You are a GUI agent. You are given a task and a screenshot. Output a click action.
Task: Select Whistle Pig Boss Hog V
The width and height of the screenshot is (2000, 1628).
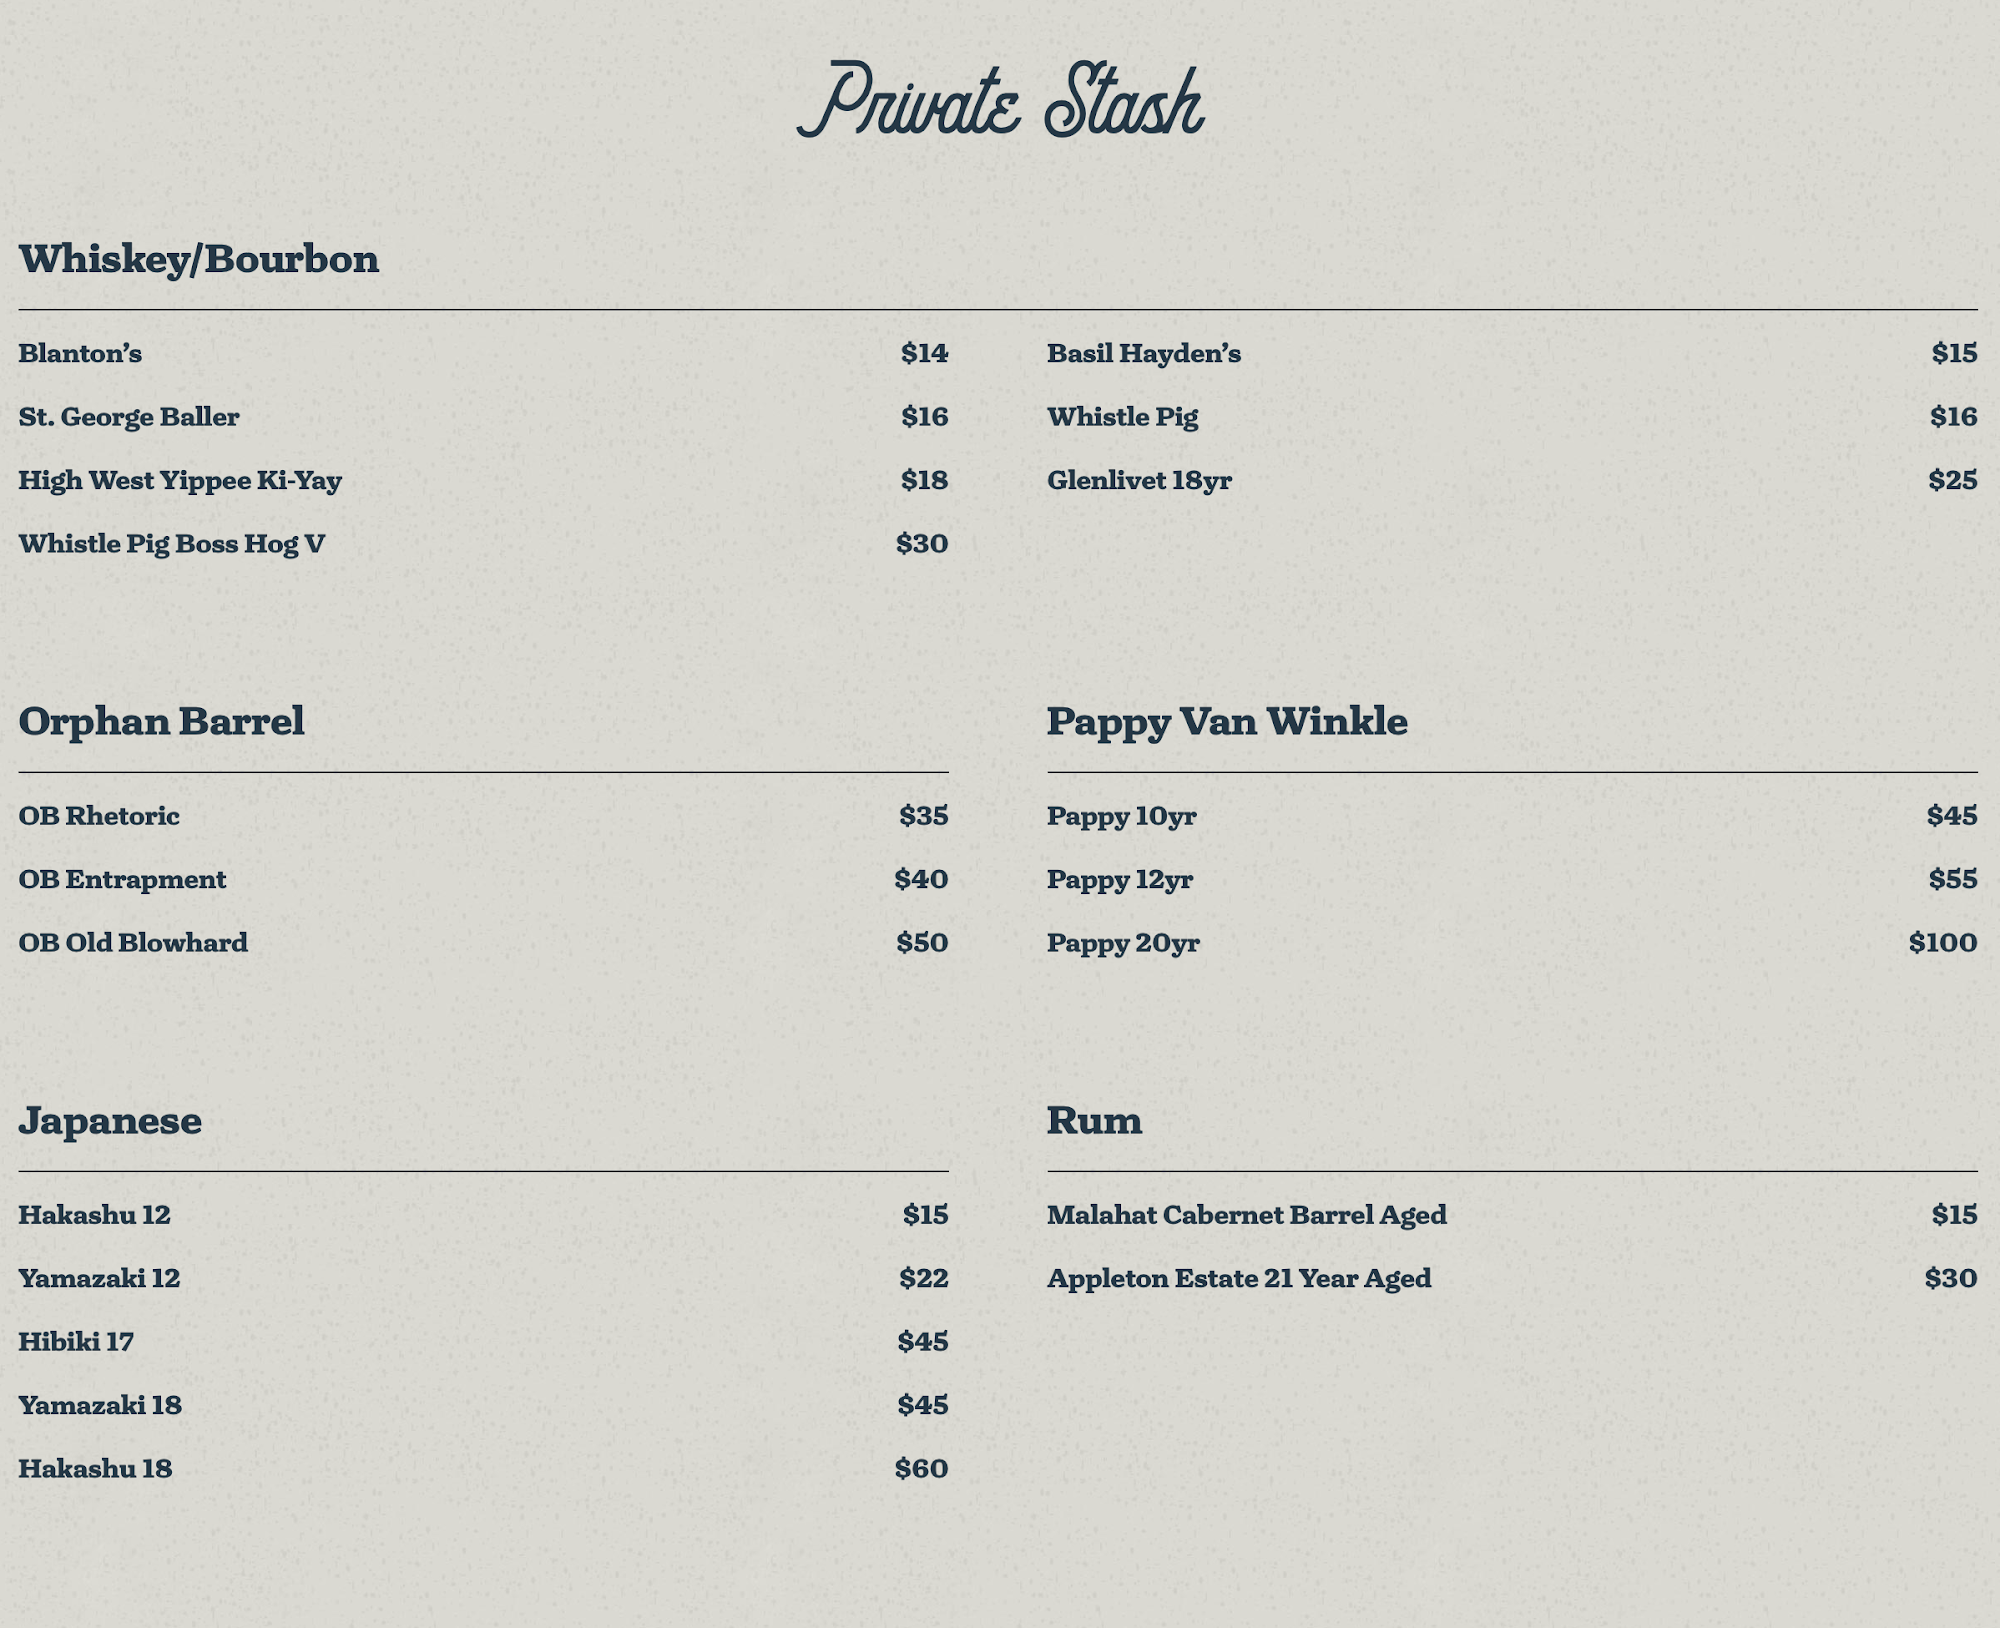(172, 544)
